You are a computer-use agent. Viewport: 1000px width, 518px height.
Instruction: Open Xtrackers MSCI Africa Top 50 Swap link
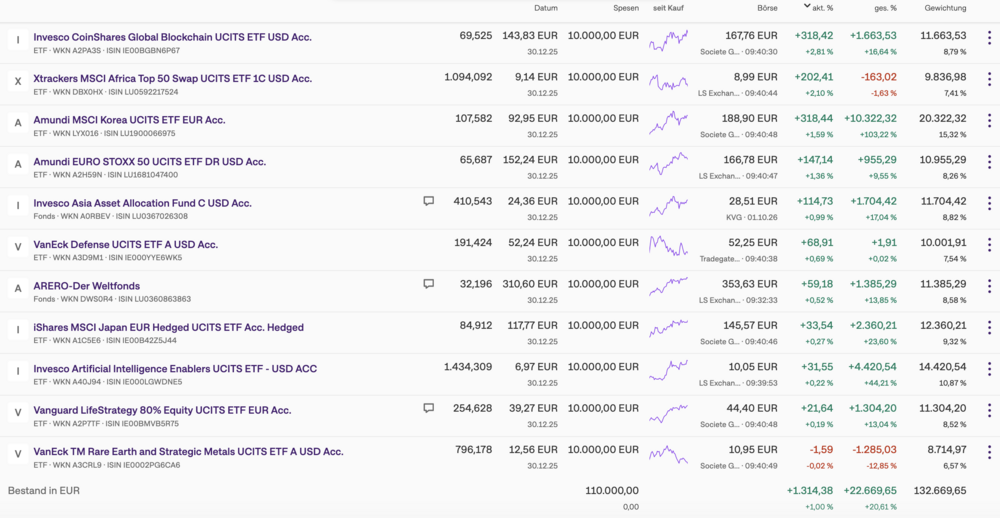[172, 78]
